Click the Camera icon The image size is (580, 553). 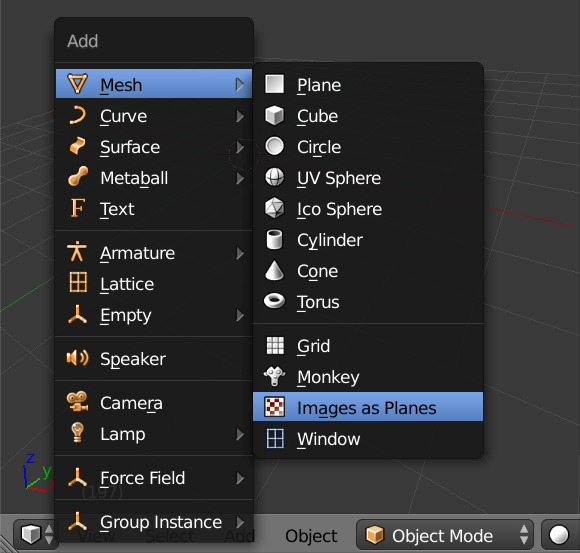77,402
